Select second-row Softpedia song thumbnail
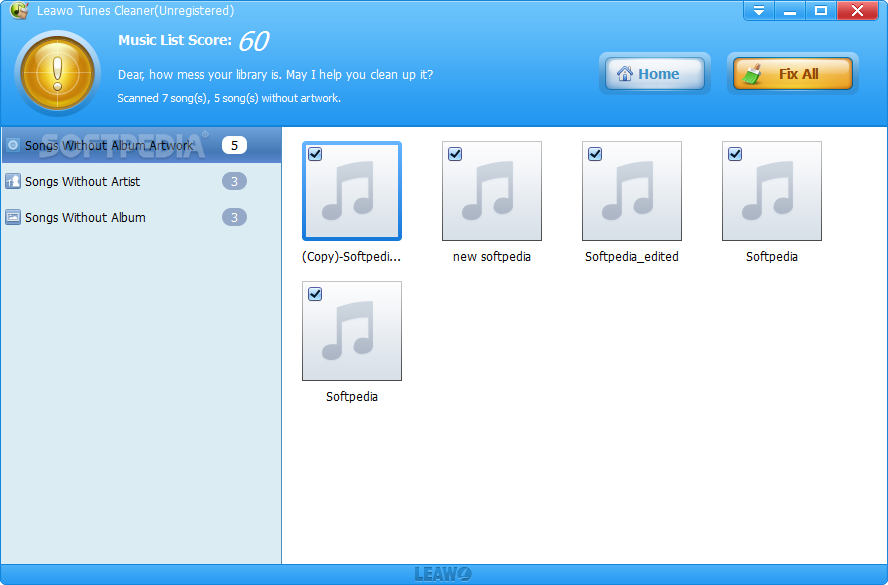The height and width of the screenshot is (585, 888). coord(352,331)
